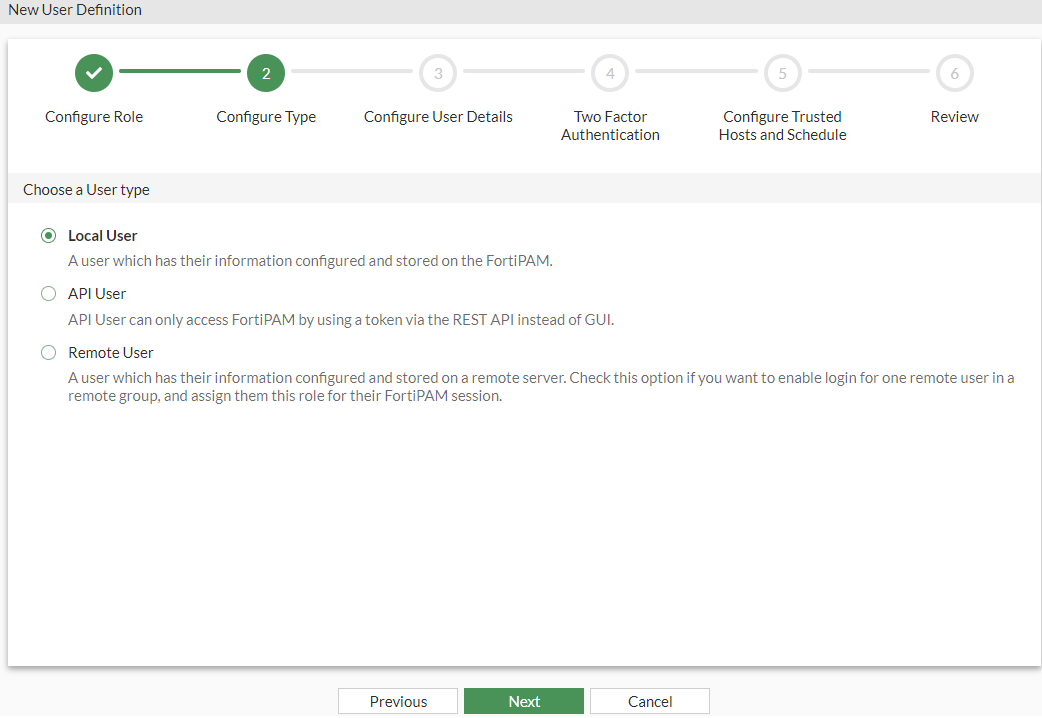Cancel the New User Definition wizard
This screenshot has width=1042, height=718.
coord(649,701)
